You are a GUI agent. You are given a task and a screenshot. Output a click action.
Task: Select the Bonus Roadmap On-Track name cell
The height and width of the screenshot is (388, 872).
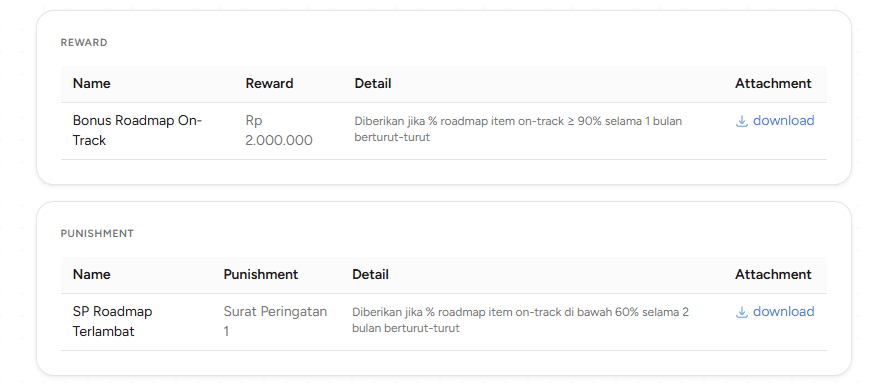[x=137, y=131]
